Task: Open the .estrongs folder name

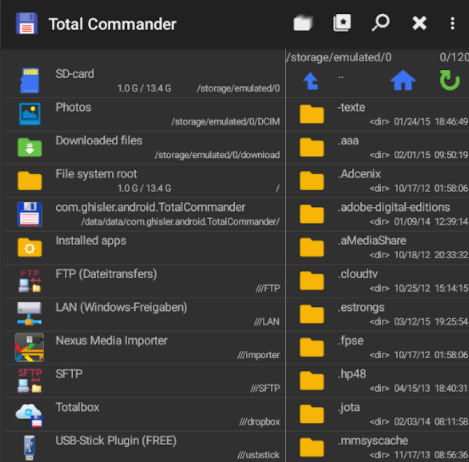Action: tap(361, 307)
